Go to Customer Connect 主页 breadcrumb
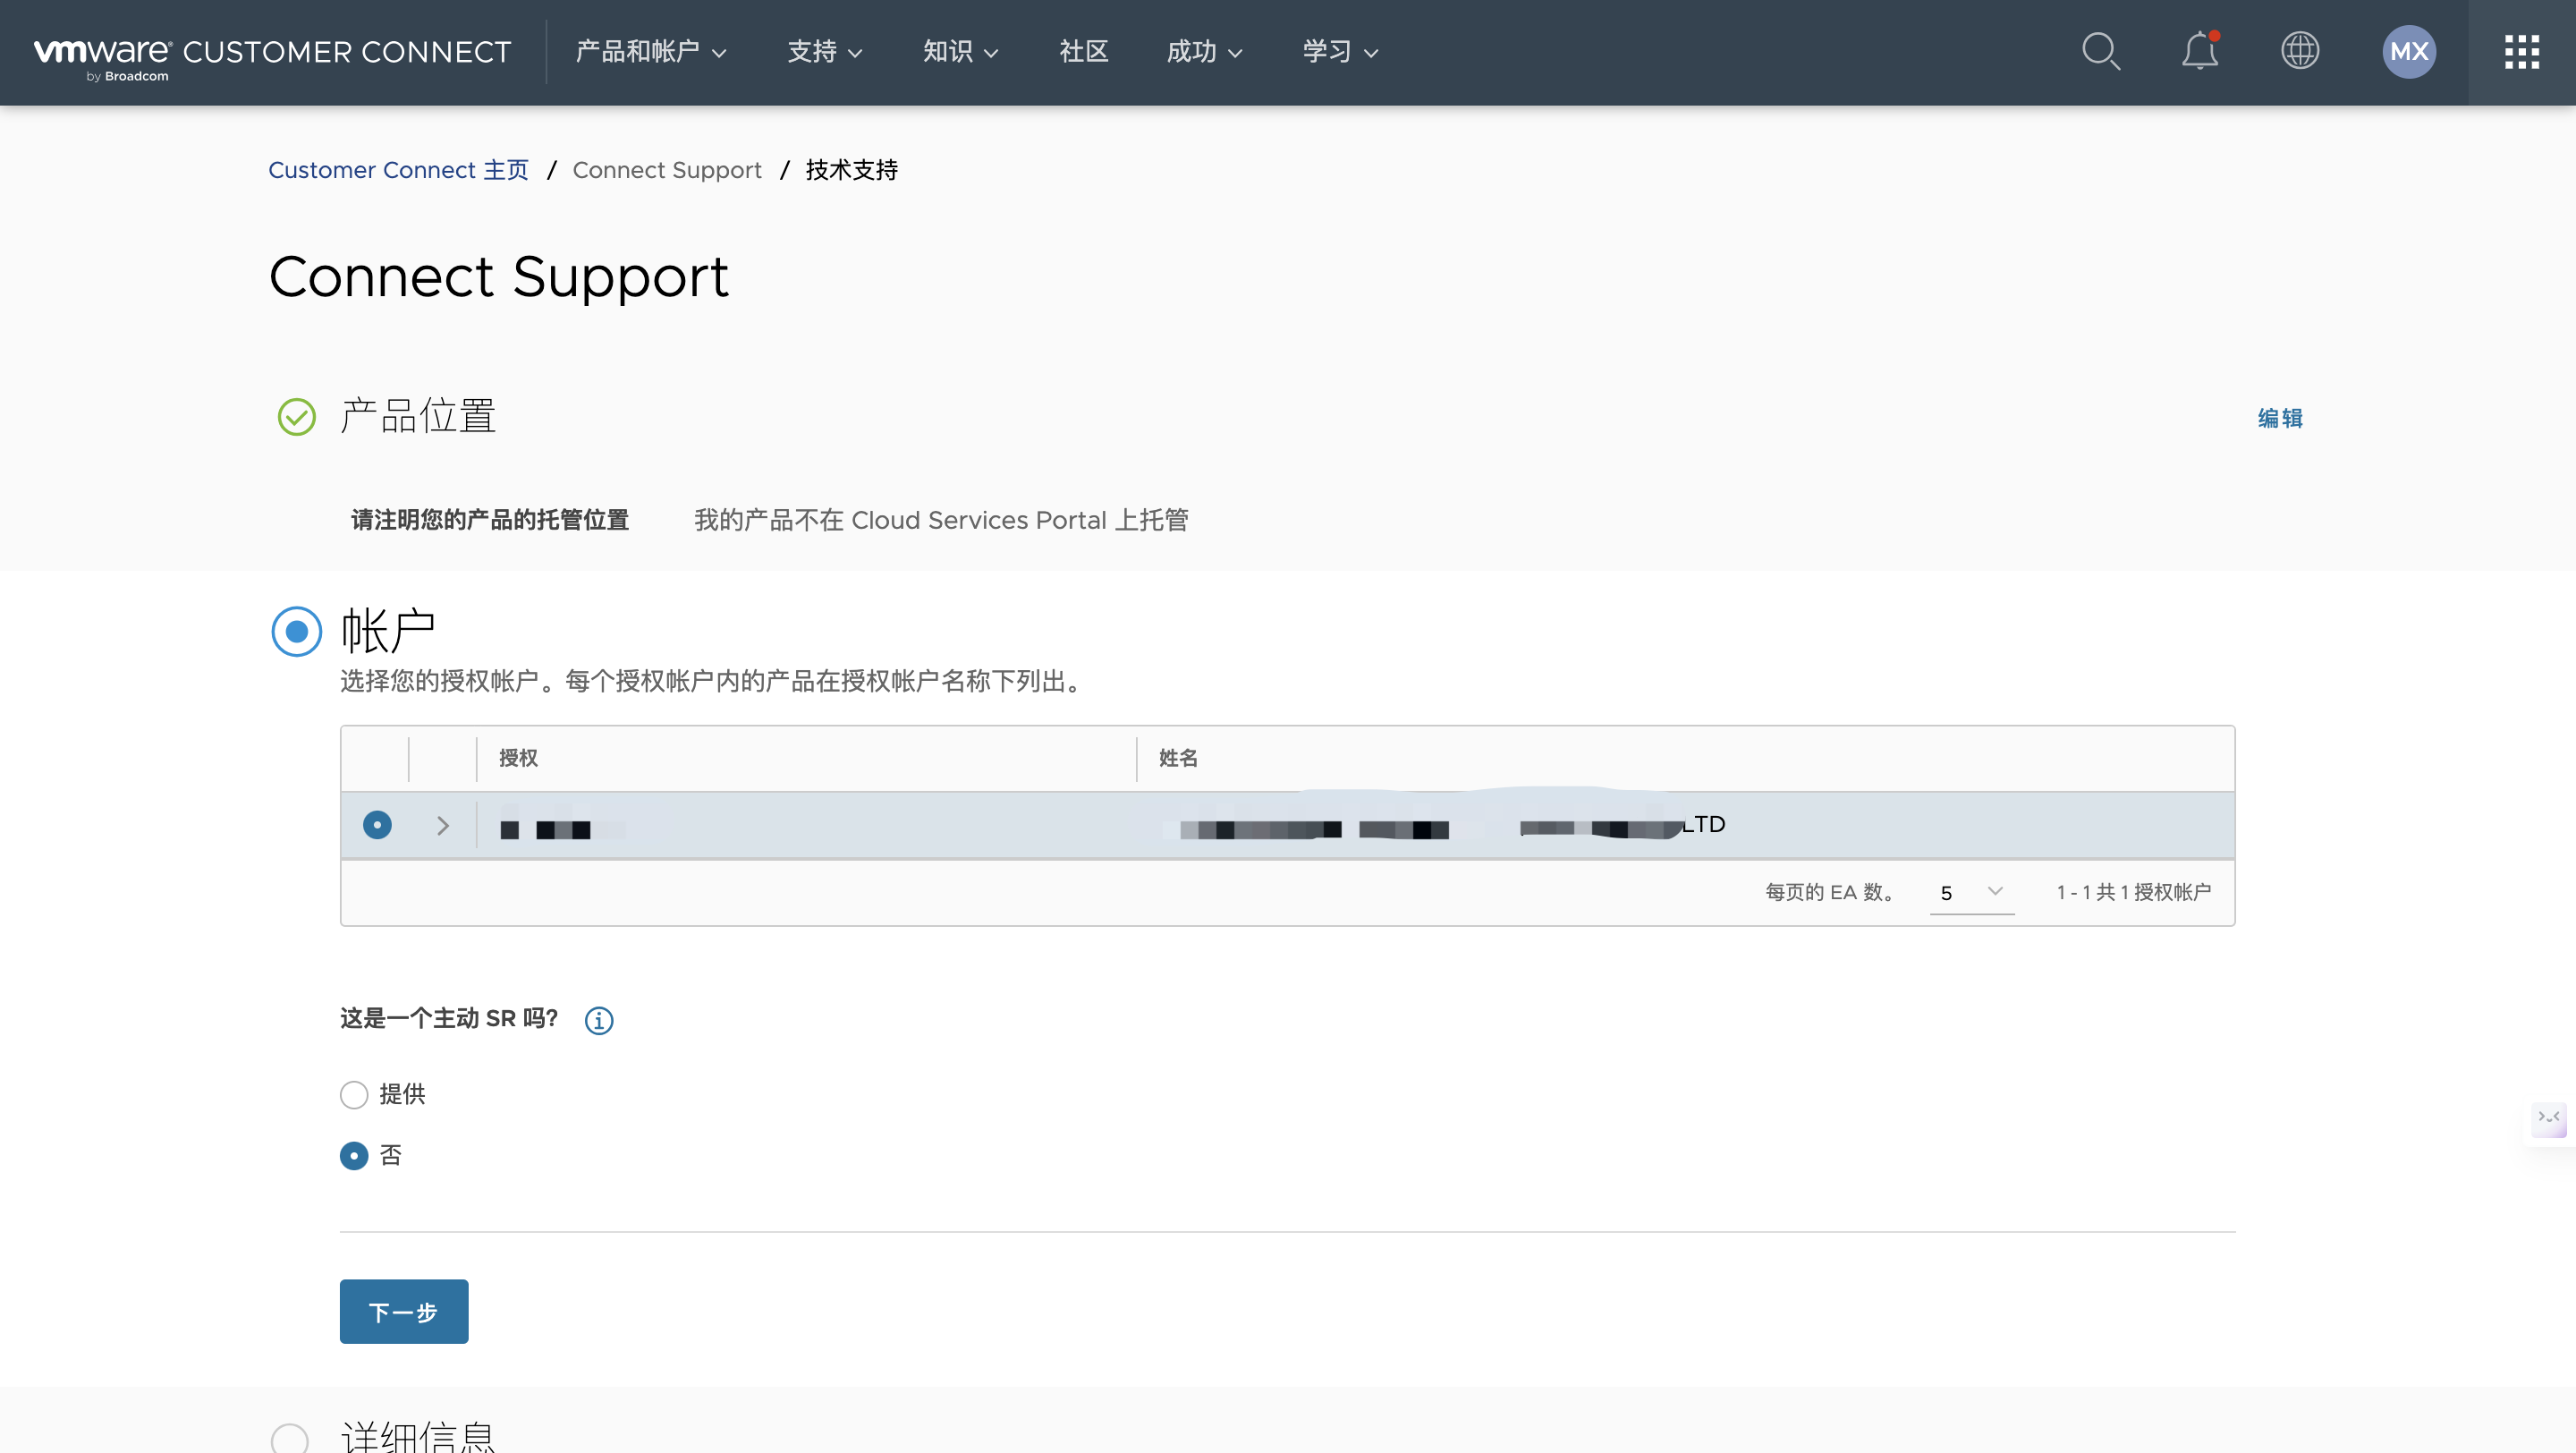This screenshot has width=2576, height=1453. [x=398, y=170]
